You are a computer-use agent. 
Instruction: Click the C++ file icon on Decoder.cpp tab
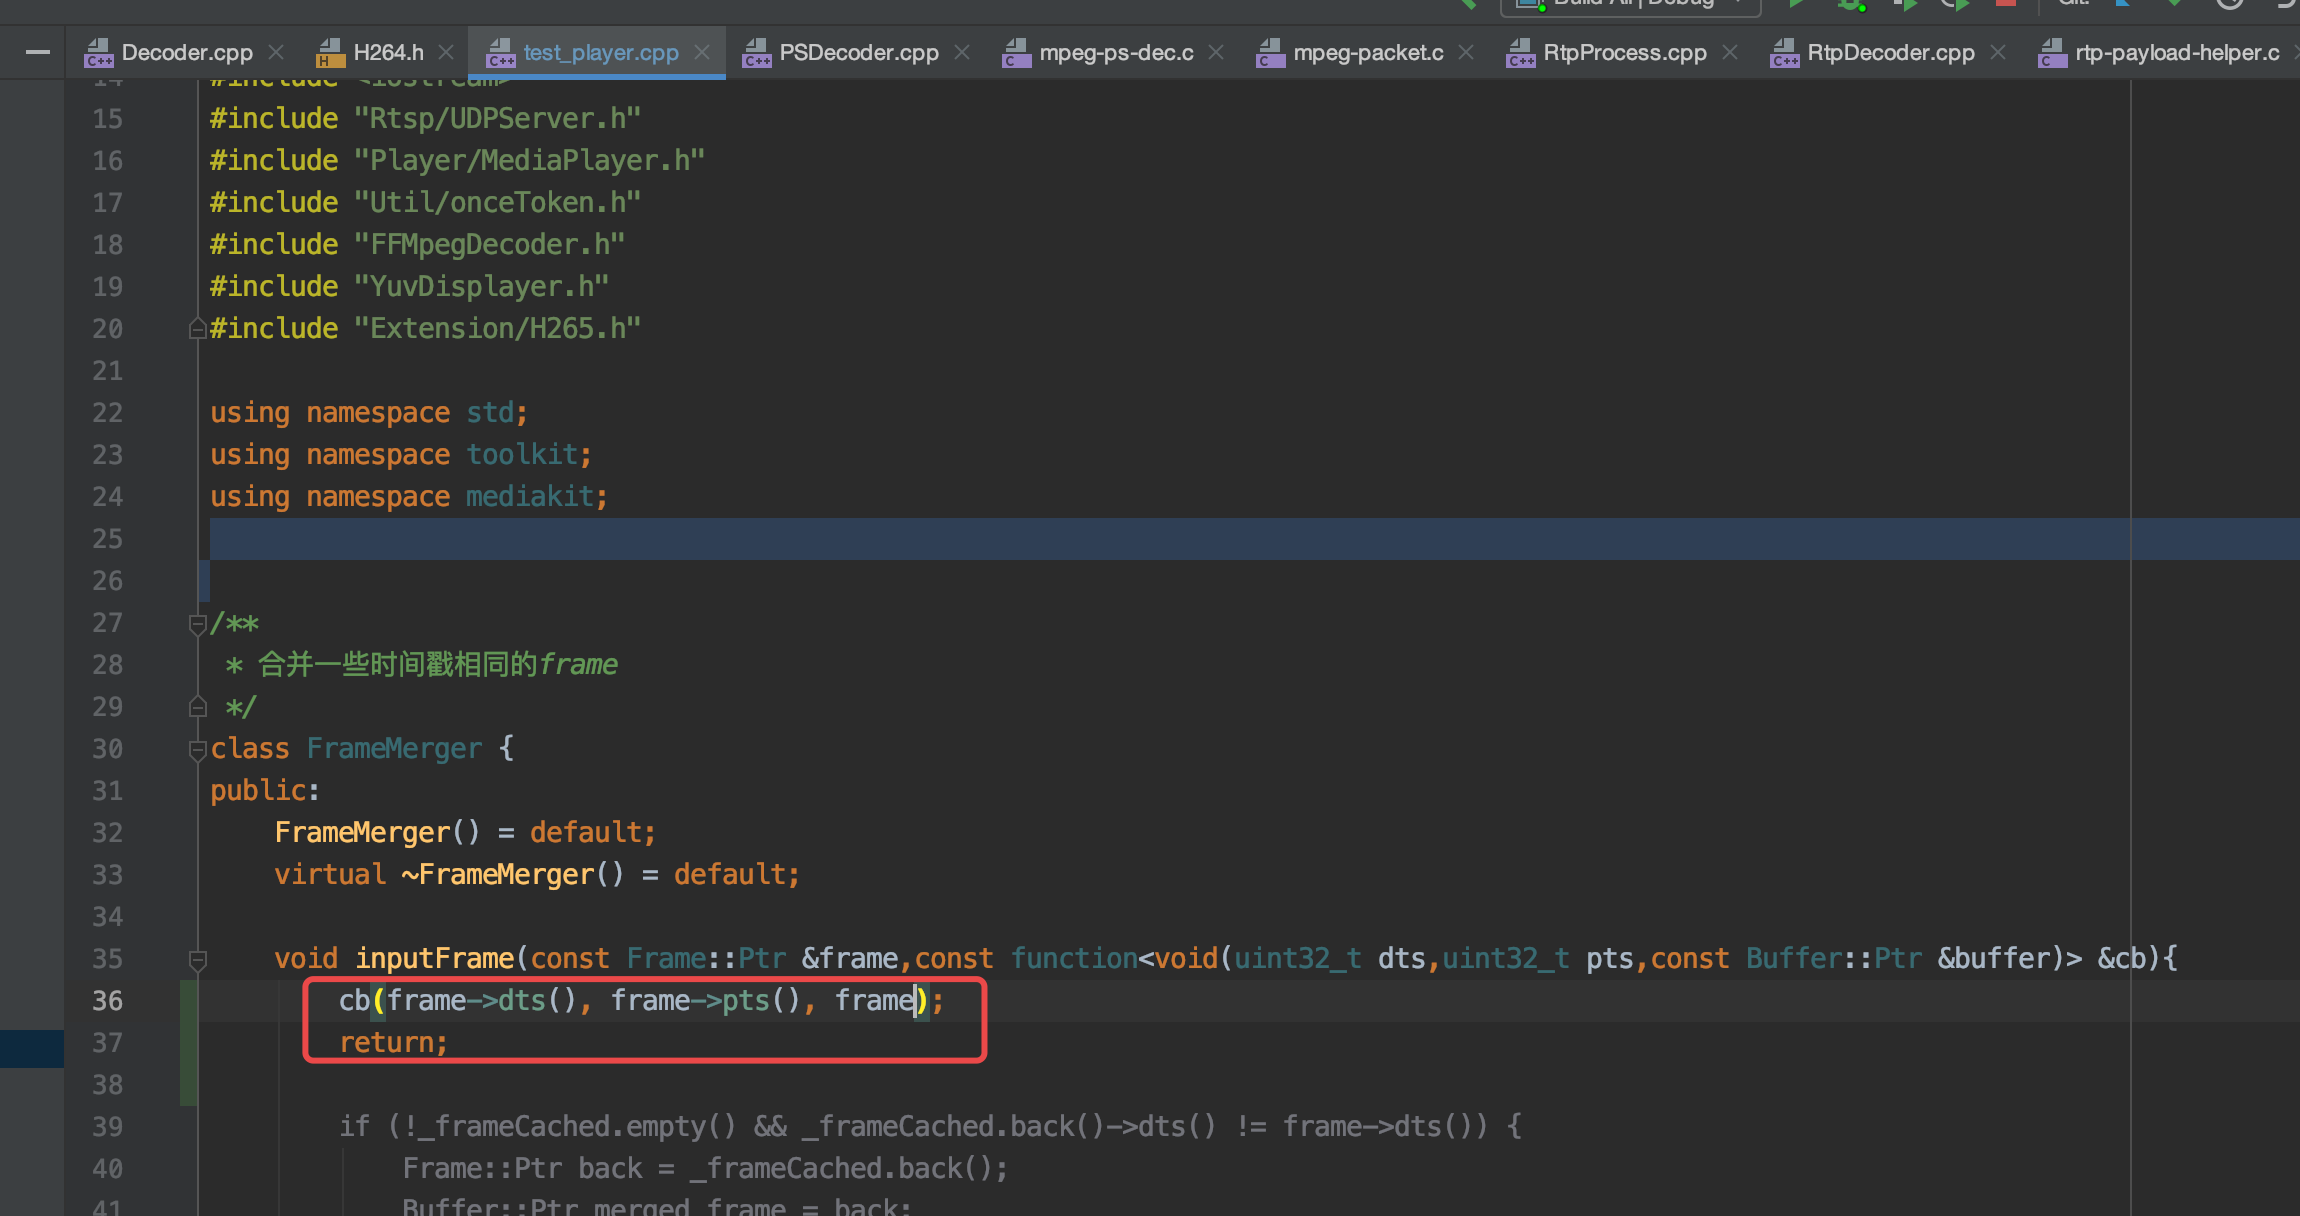click(98, 52)
